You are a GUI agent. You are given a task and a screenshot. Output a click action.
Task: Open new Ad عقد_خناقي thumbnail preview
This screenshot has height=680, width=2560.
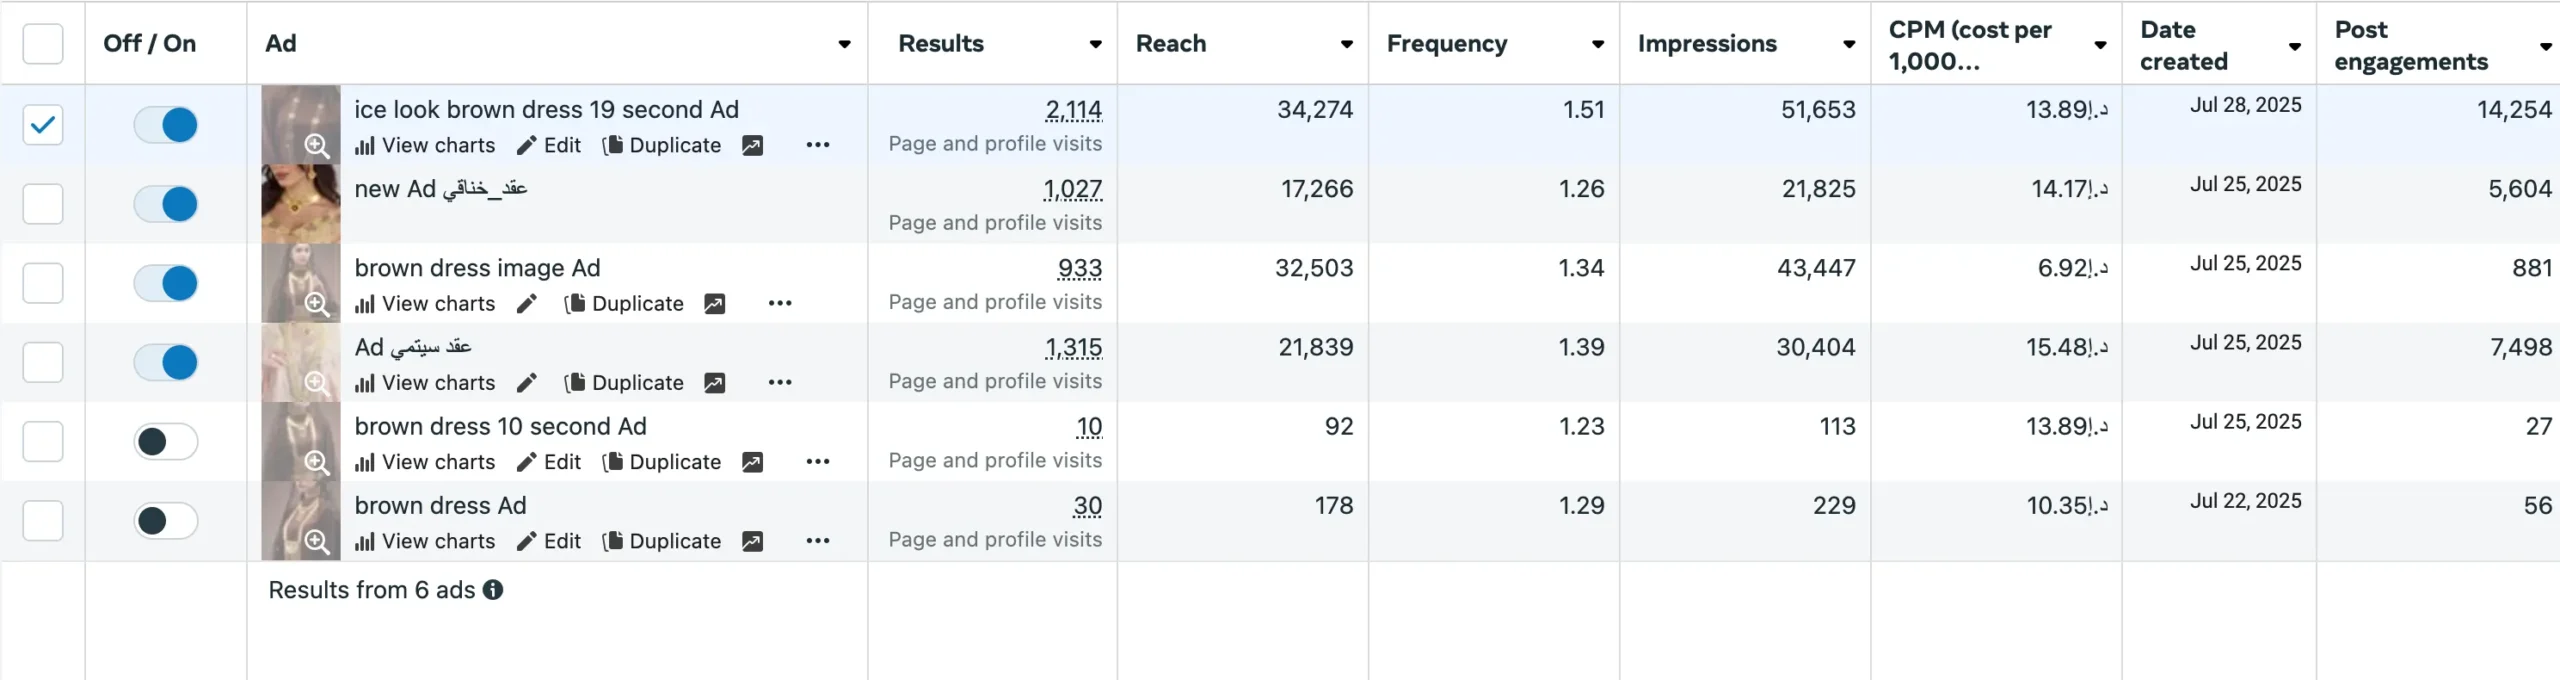(x=300, y=204)
